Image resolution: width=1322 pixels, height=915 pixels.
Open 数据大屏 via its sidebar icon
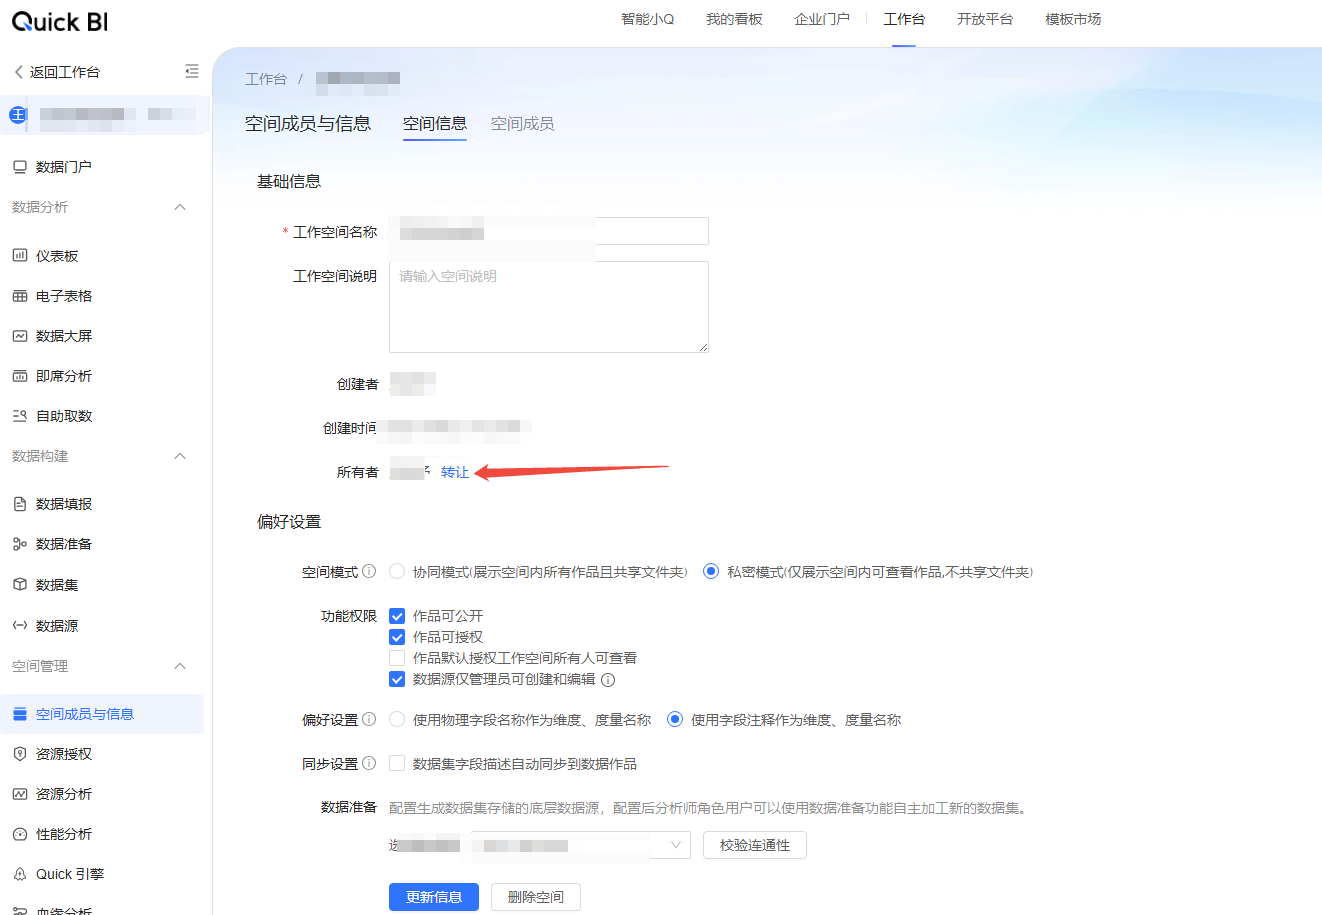(20, 336)
